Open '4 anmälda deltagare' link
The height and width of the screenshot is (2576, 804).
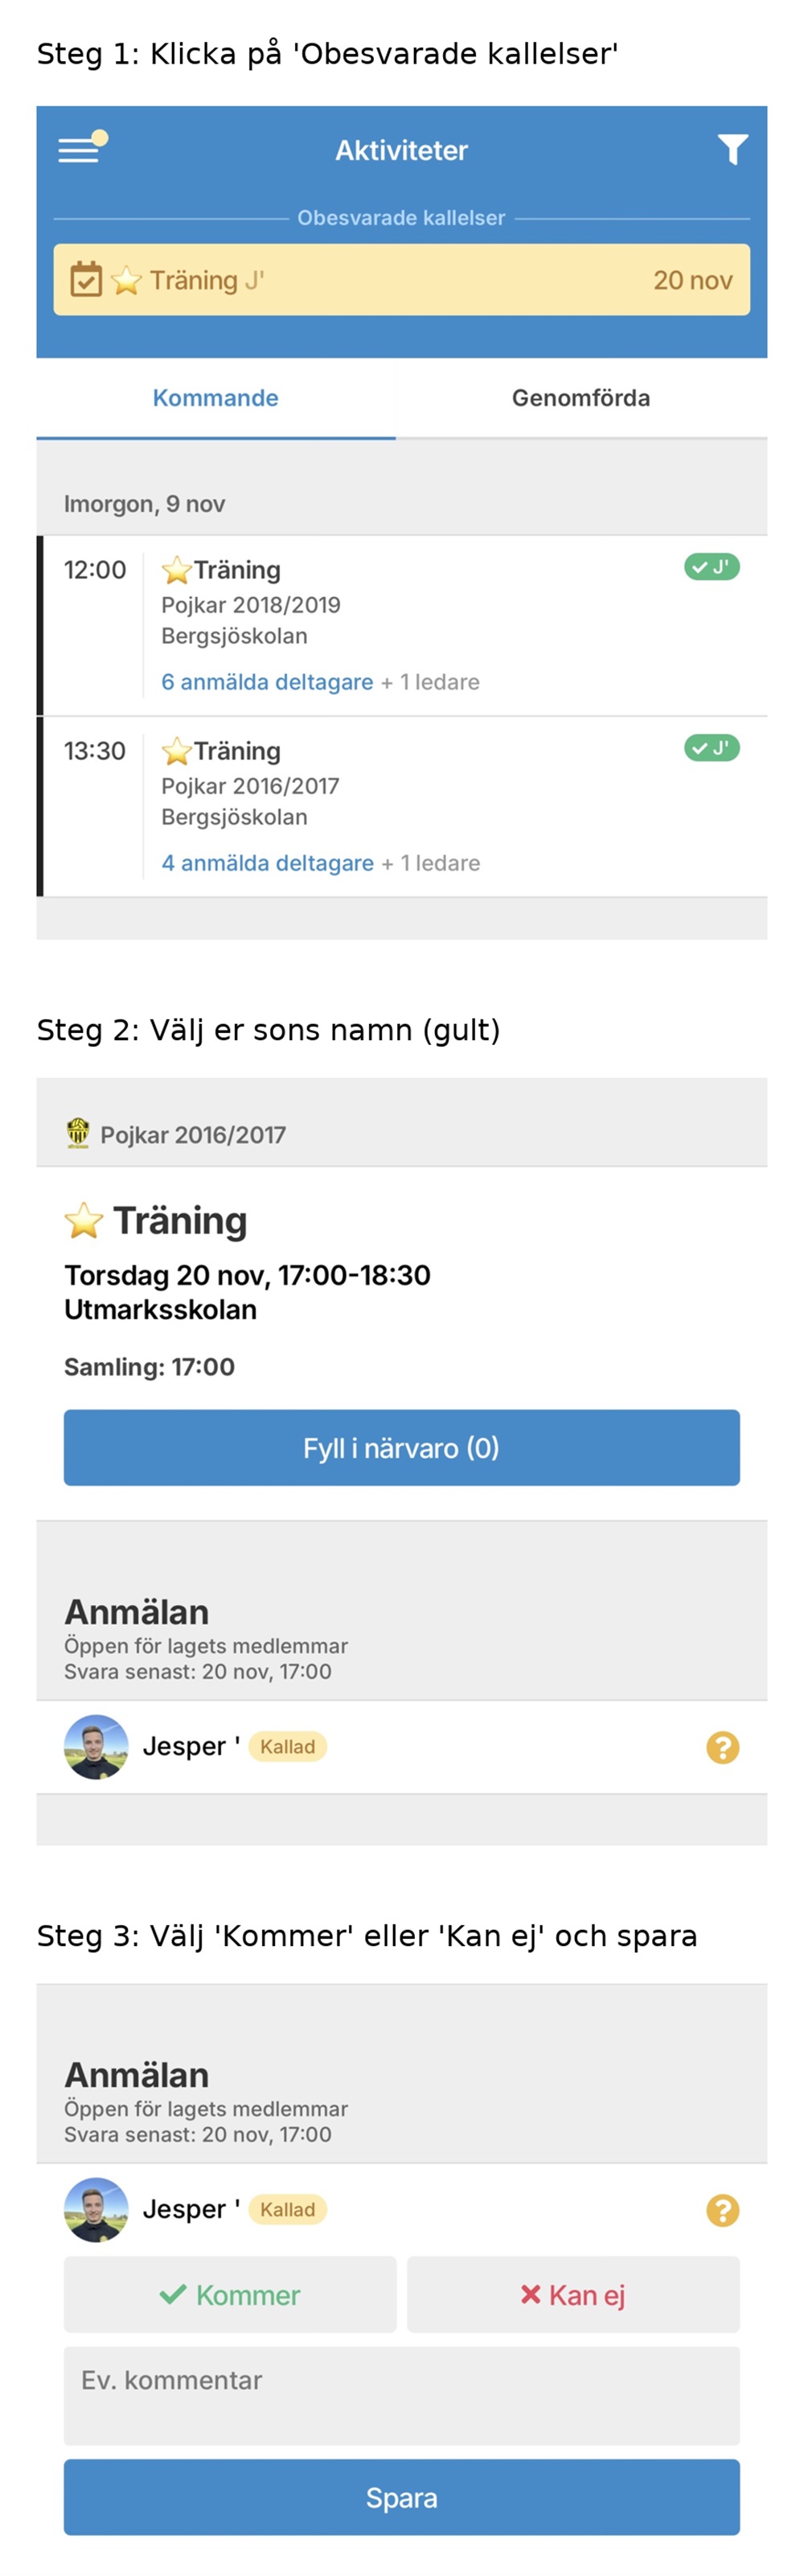point(267,863)
